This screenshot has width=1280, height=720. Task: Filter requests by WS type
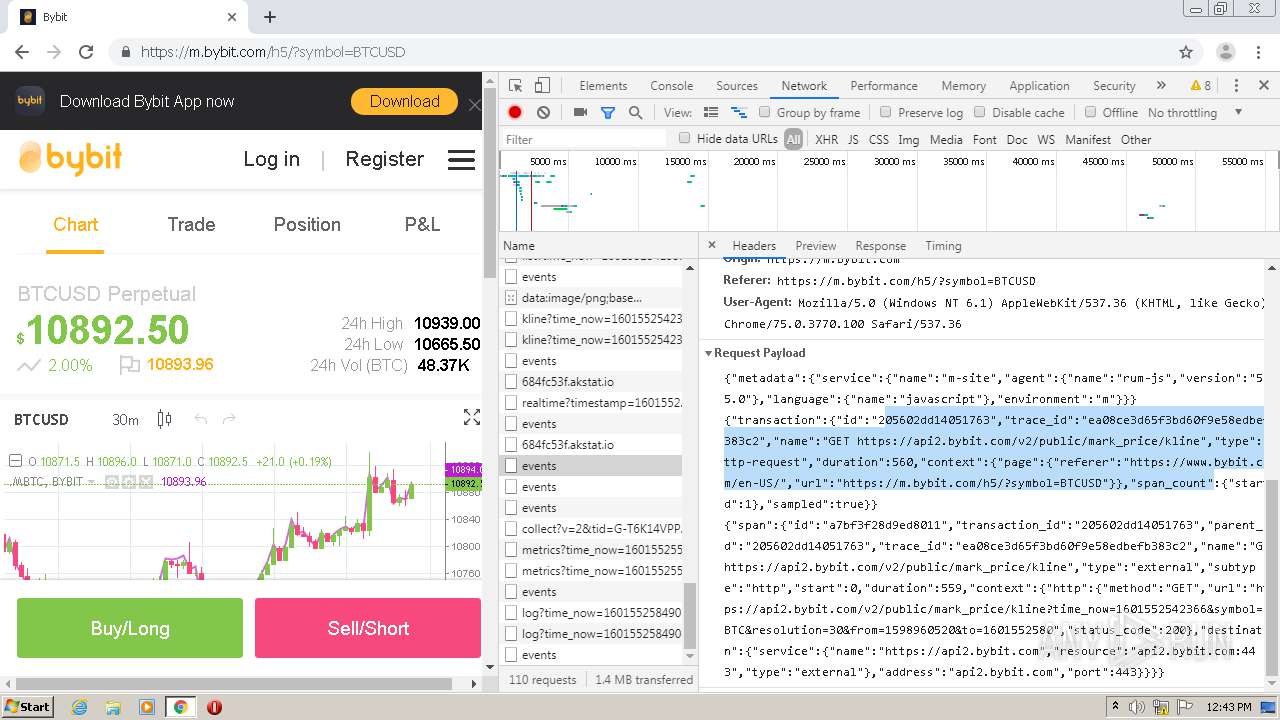(x=1046, y=140)
